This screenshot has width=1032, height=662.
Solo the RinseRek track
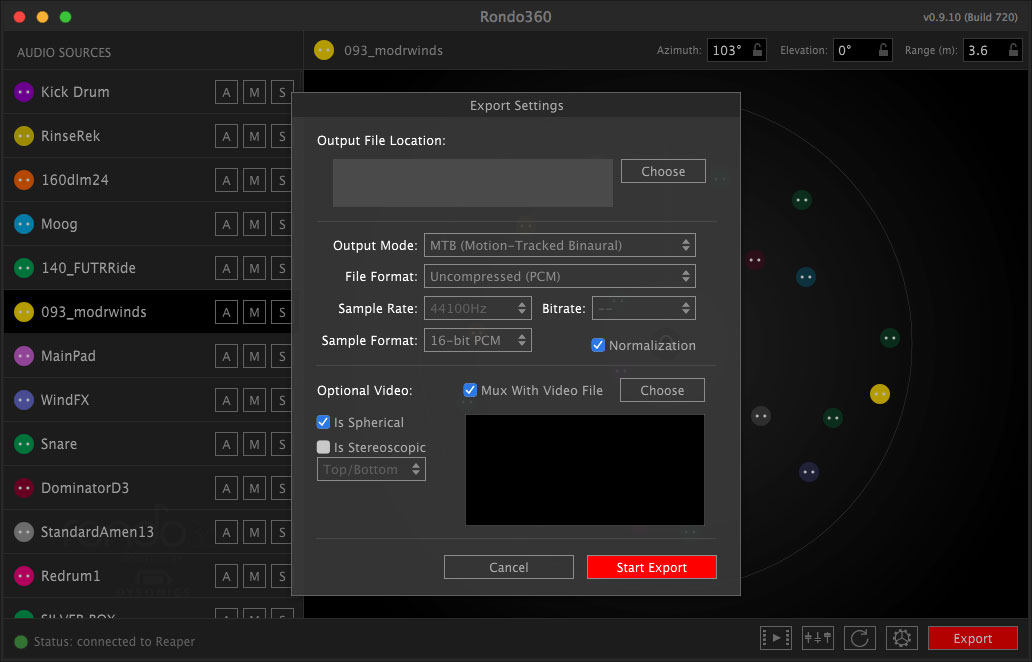coord(282,136)
